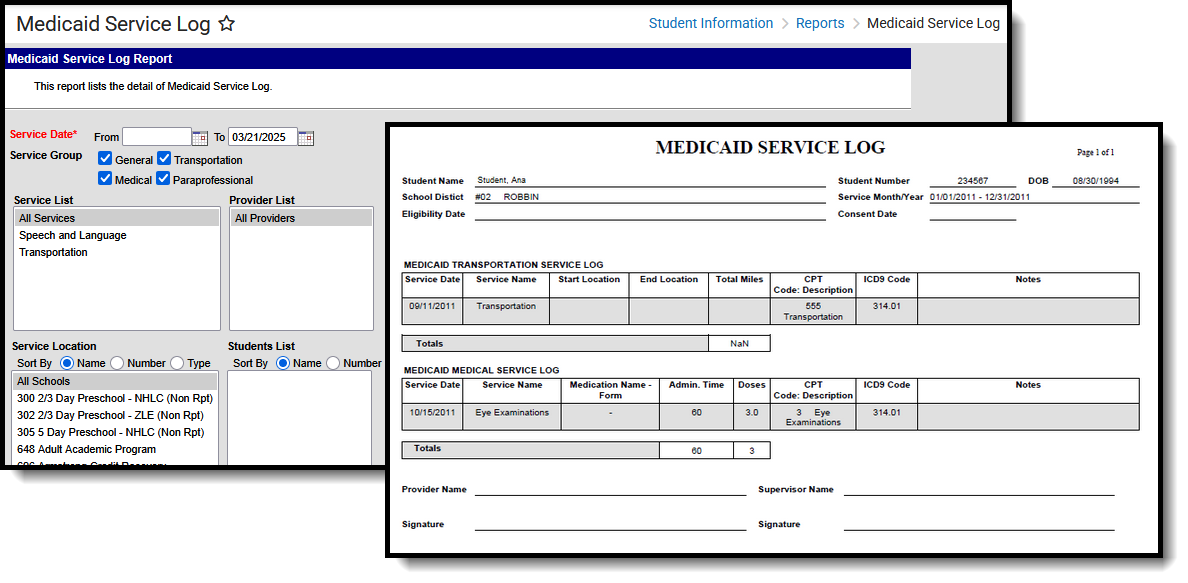Open Student Information breadcrumb link

coord(711,24)
